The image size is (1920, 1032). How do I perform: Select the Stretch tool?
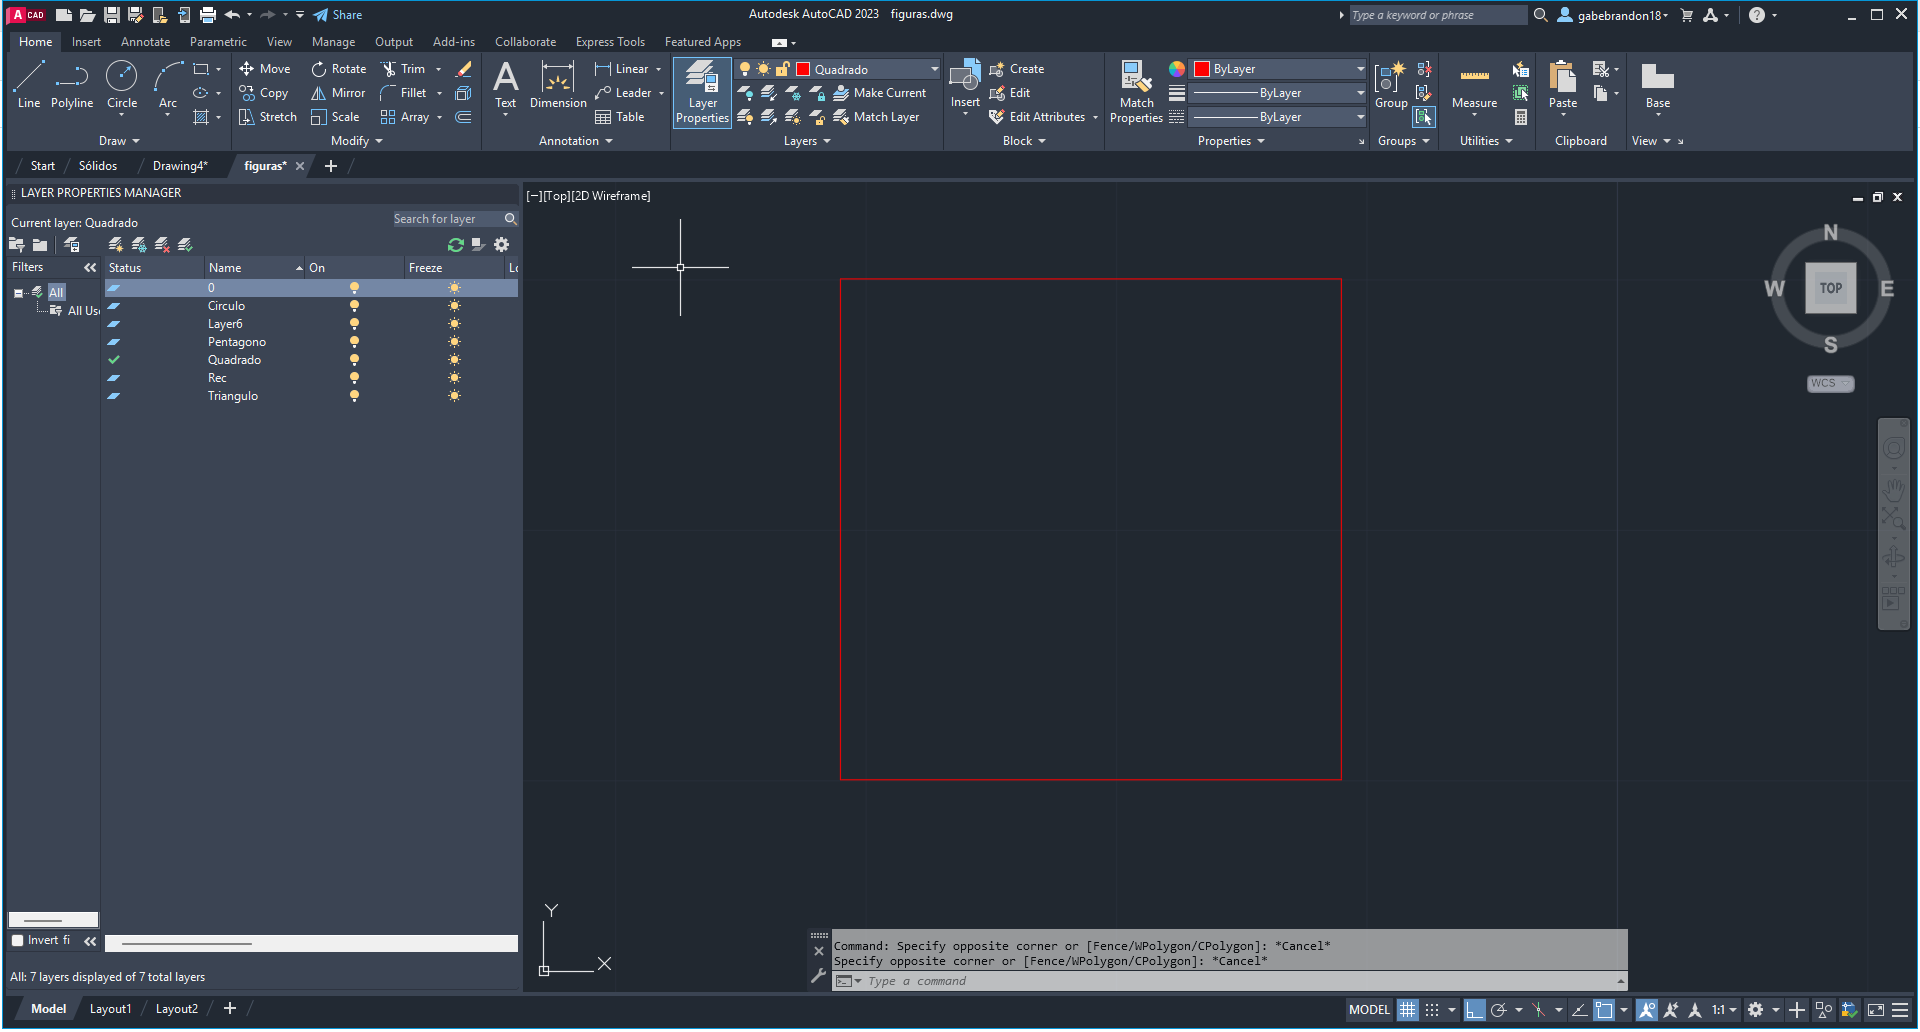point(267,117)
